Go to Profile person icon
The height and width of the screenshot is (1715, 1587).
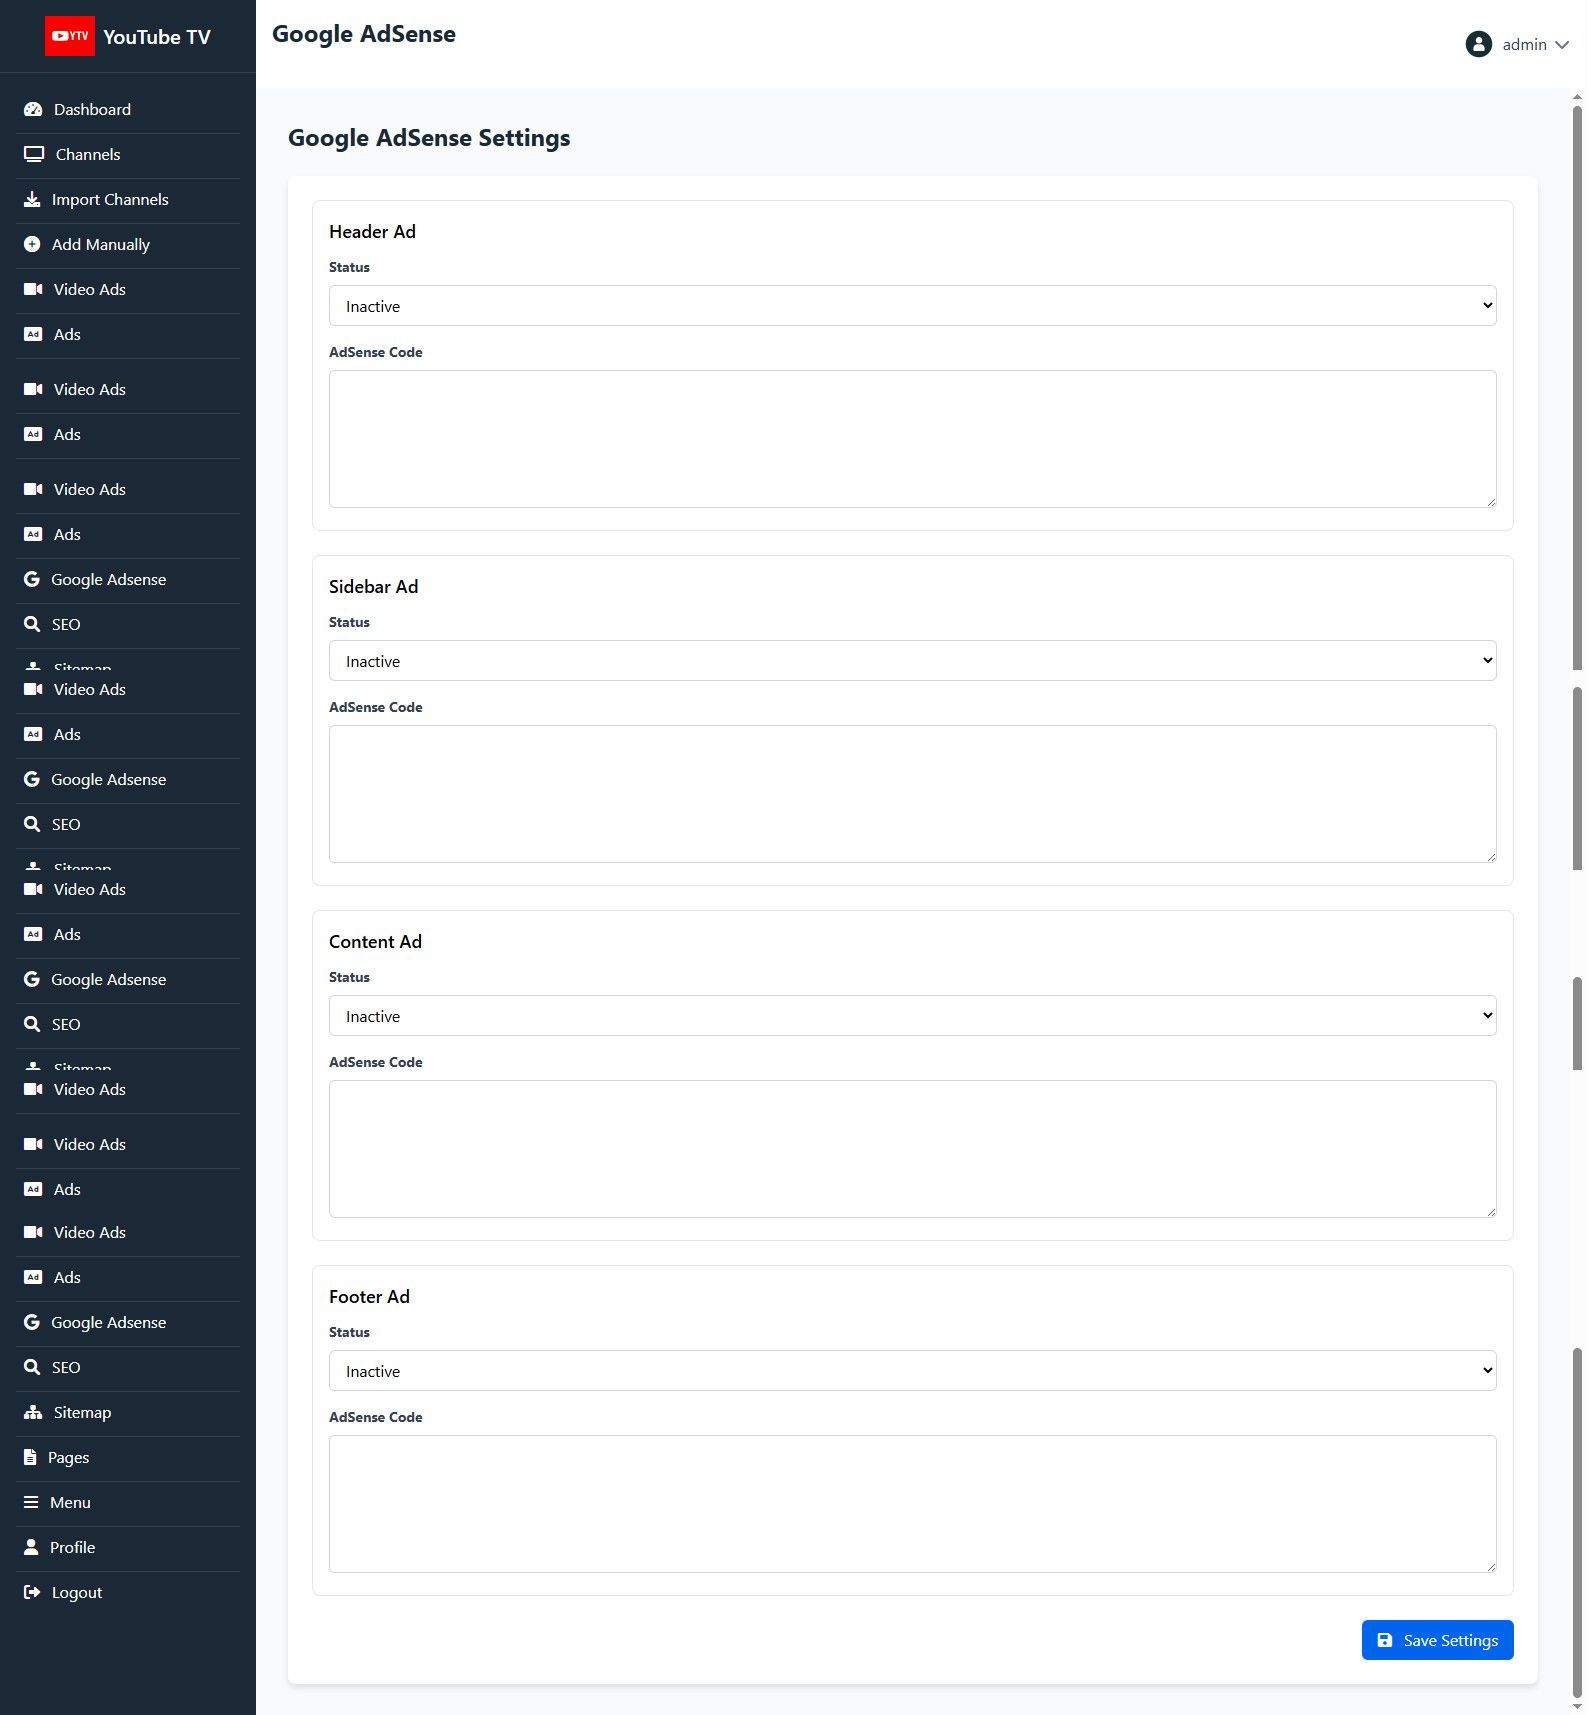click(31, 1547)
